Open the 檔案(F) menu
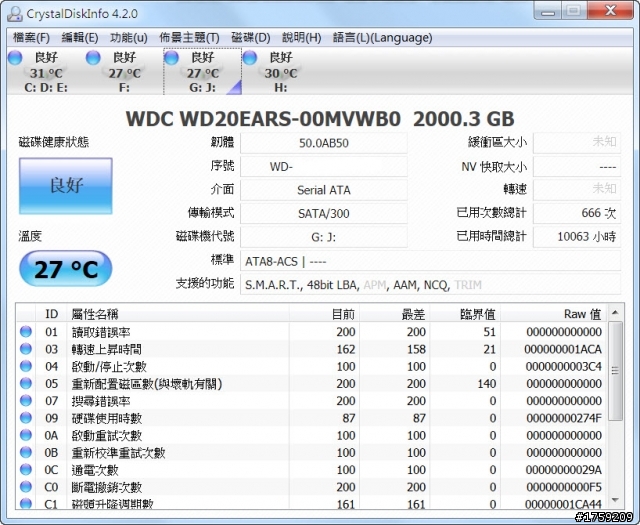Viewport: 640px width, 525px height. 31,38
